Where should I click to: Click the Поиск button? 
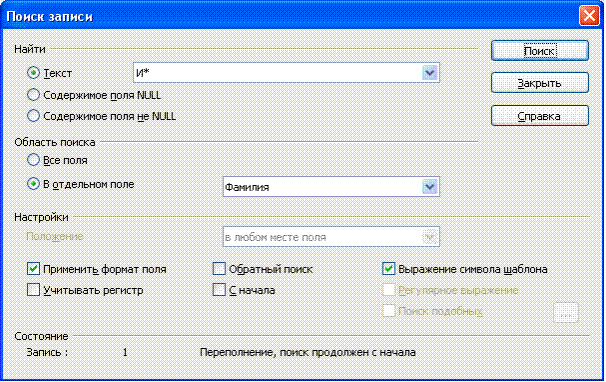pyautogui.click(x=540, y=51)
